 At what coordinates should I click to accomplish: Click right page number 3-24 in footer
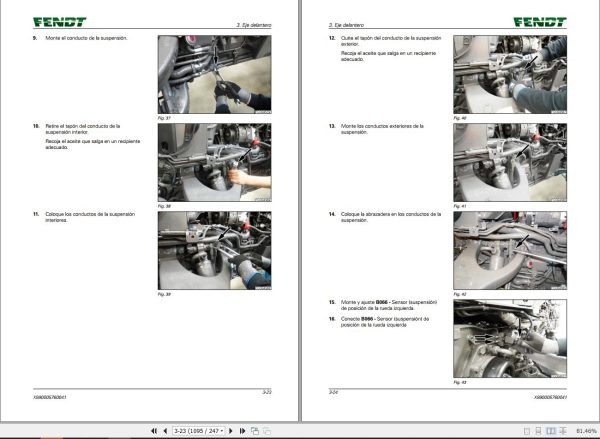pos(333,392)
